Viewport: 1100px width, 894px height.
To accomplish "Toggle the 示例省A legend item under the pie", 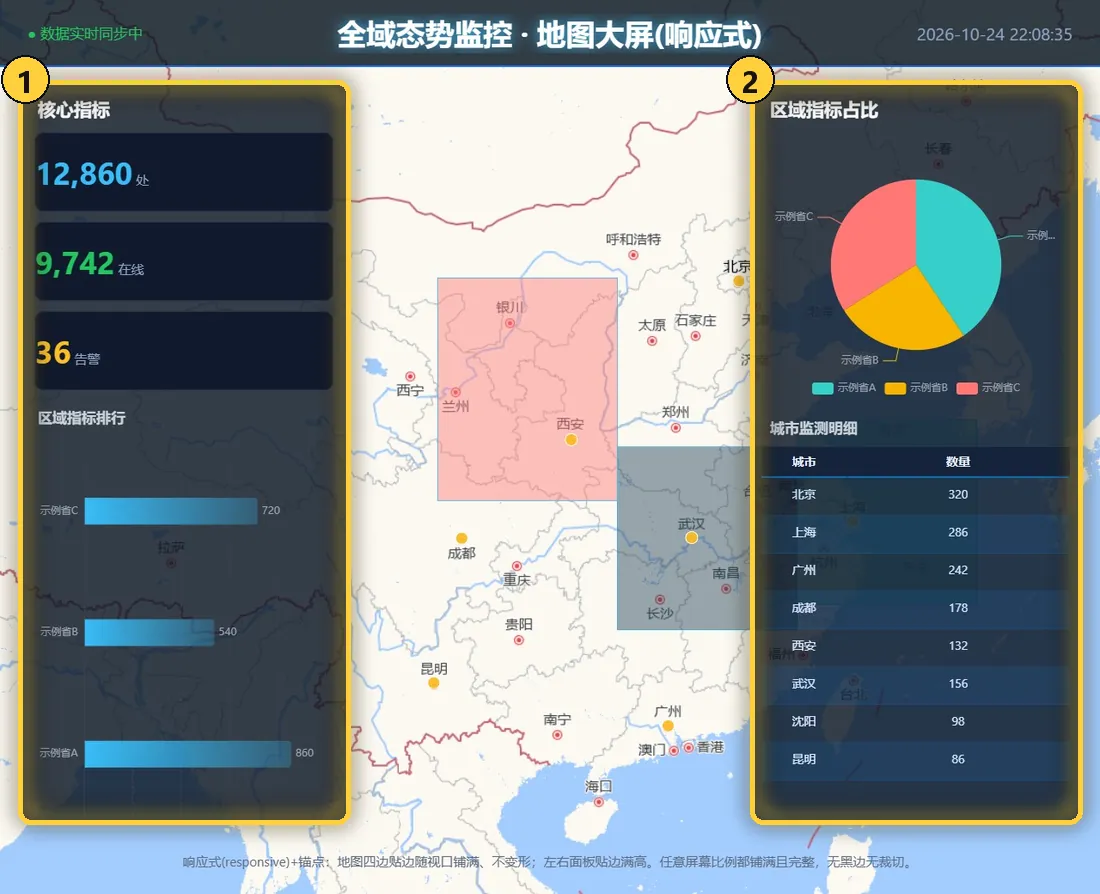I will click(844, 387).
